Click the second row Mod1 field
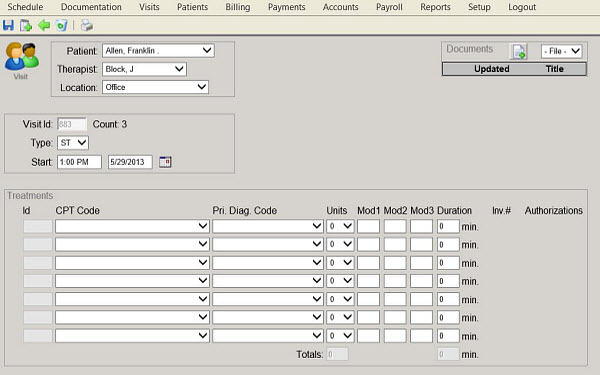600x375 pixels. tap(368, 244)
